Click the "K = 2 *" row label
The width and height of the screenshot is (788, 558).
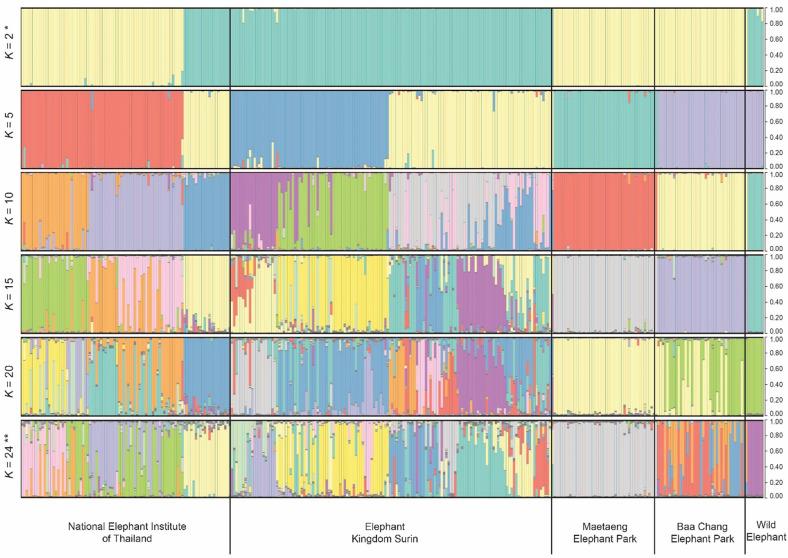click(x=10, y=47)
